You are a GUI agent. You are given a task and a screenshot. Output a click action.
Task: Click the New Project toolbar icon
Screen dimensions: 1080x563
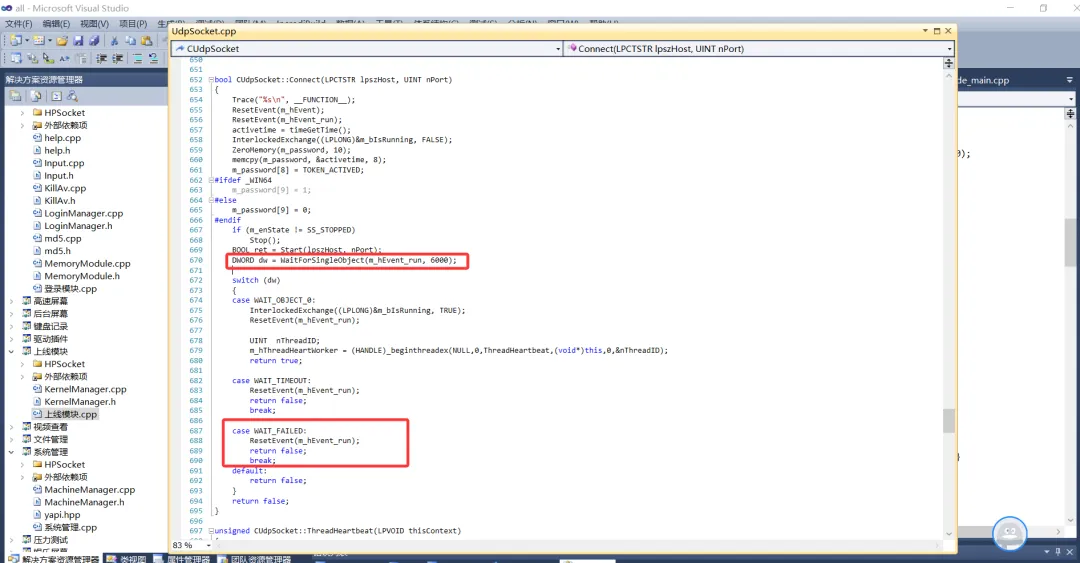[16, 41]
